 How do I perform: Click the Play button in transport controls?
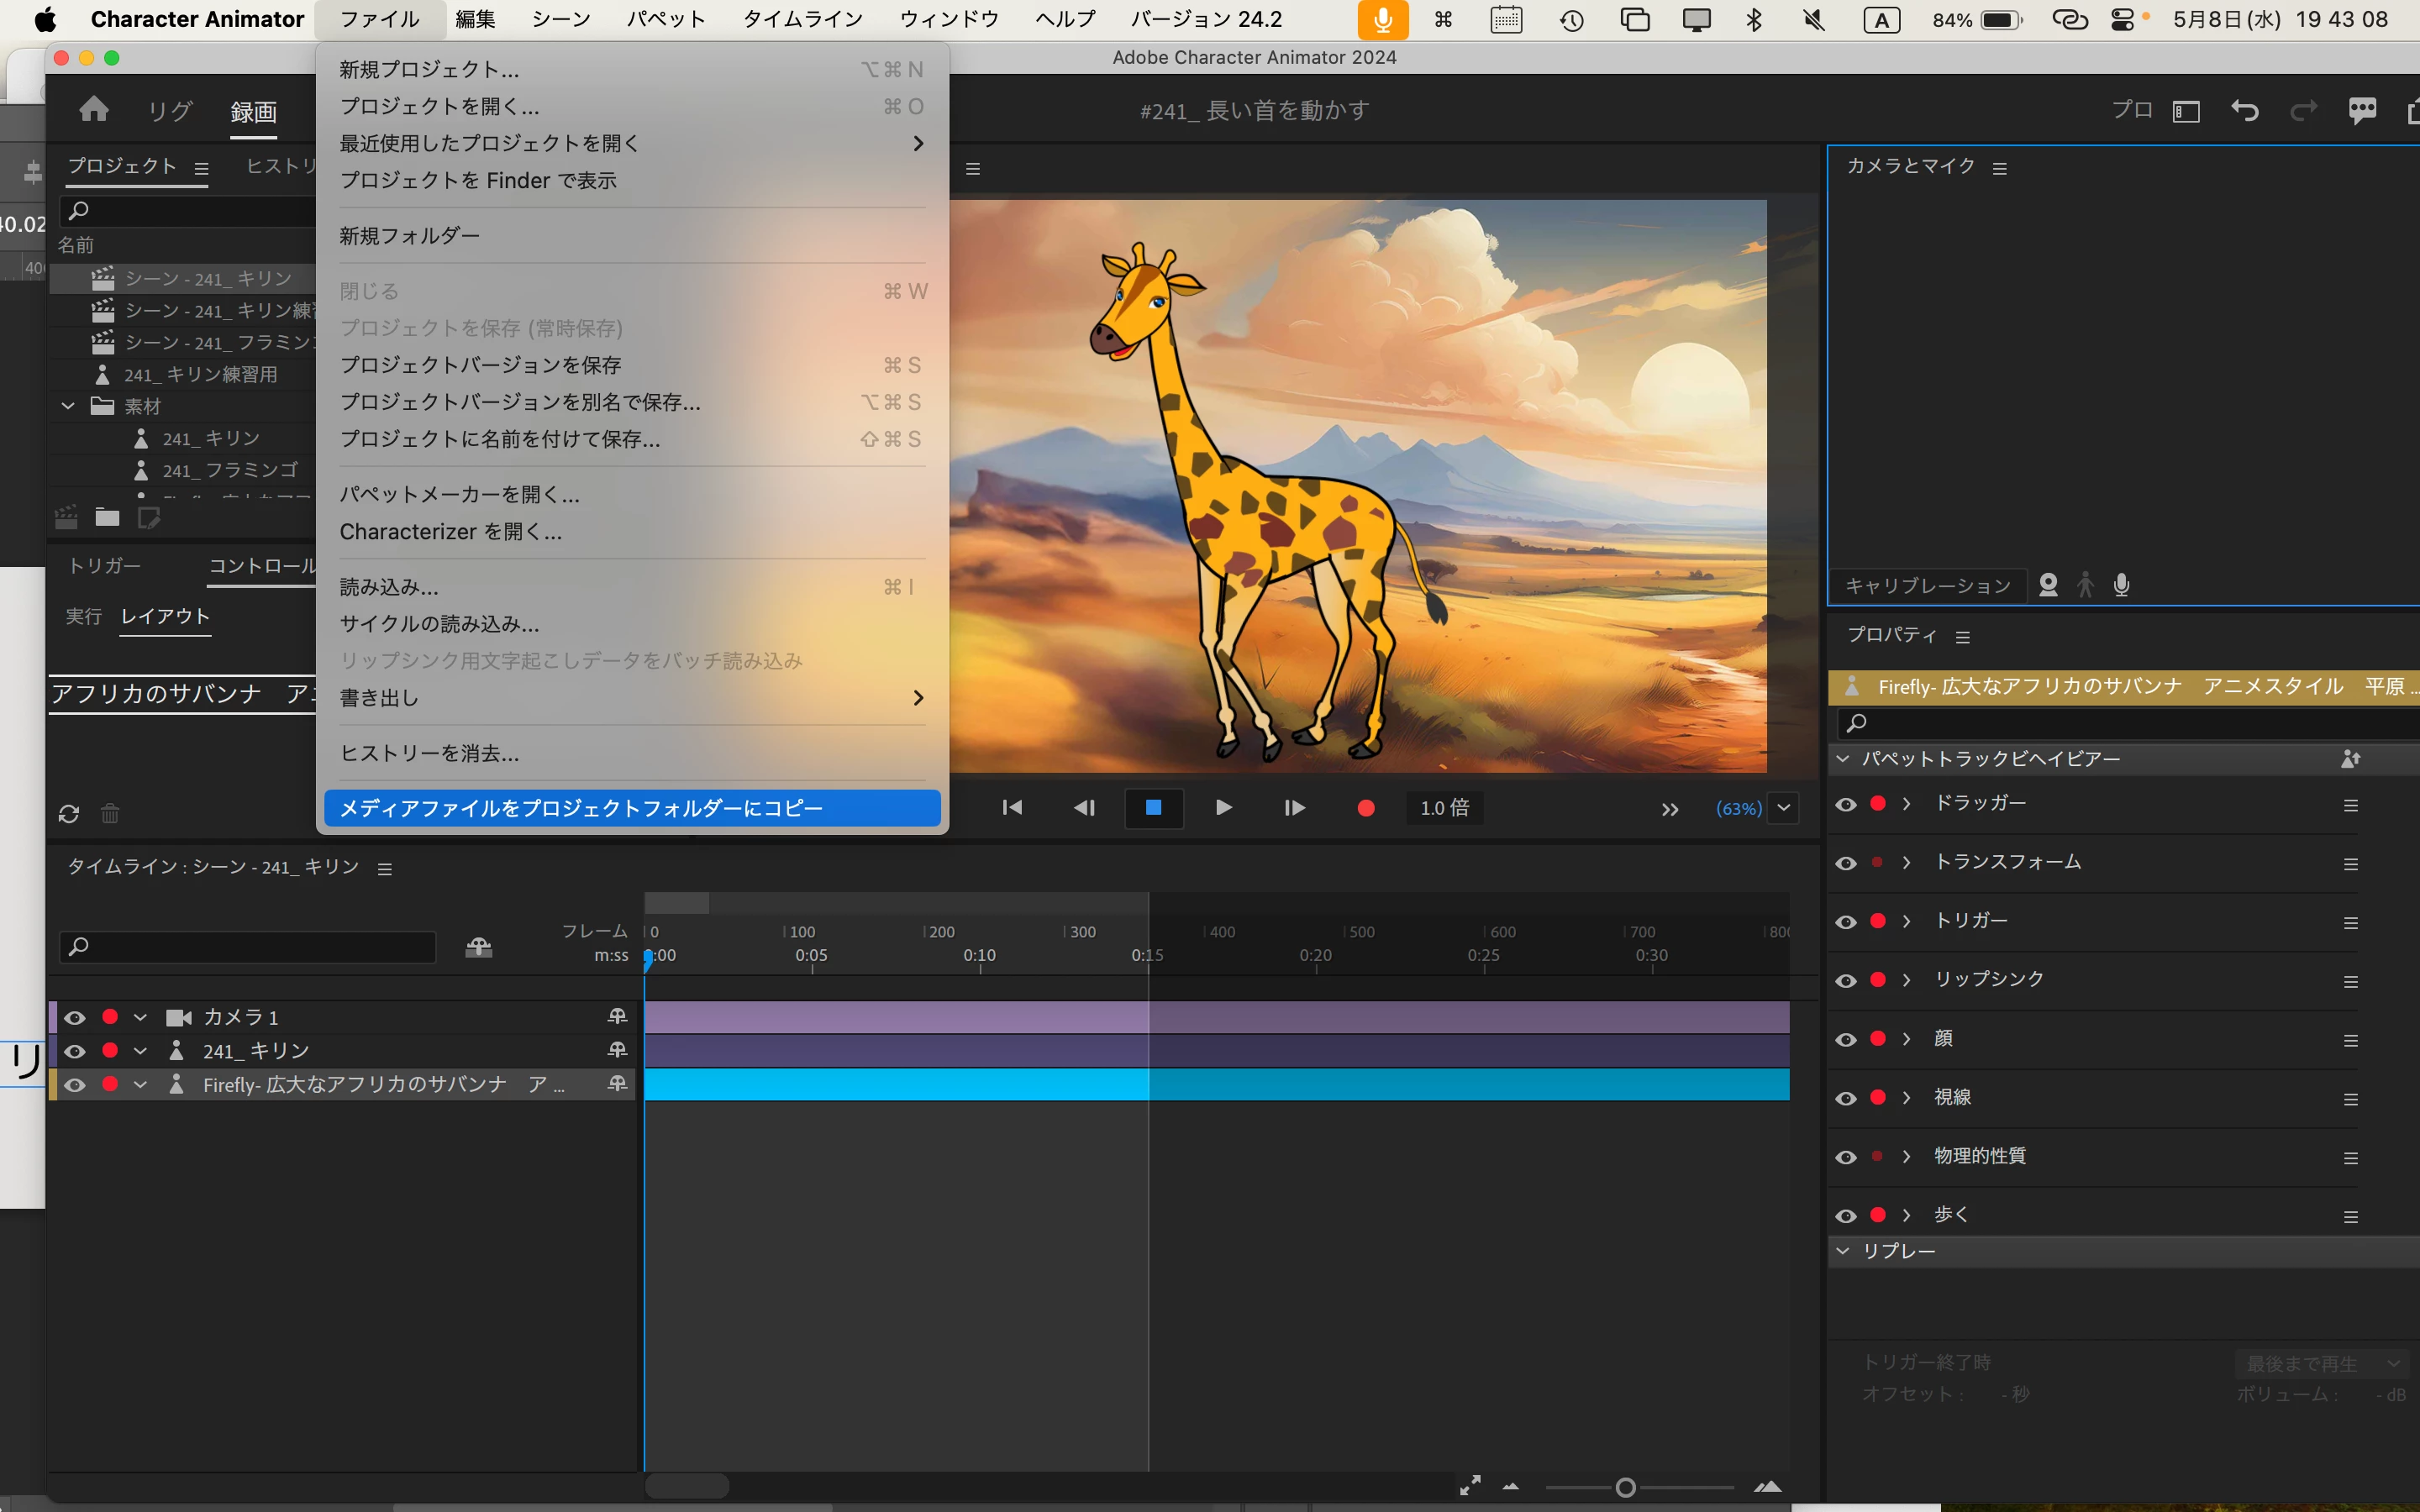[1223, 807]
